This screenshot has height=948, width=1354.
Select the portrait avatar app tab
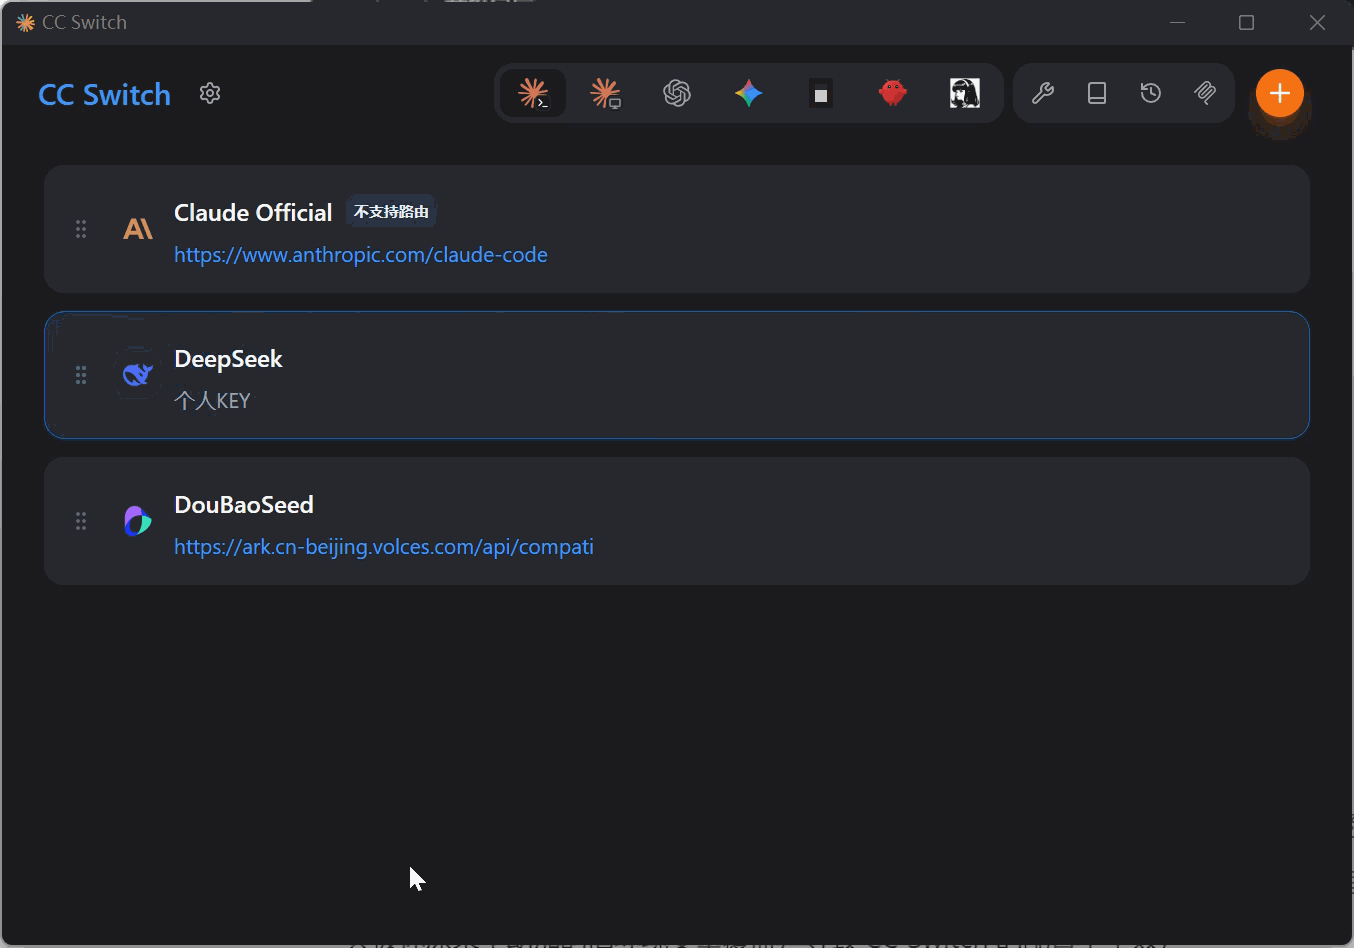tap(965, 94)
